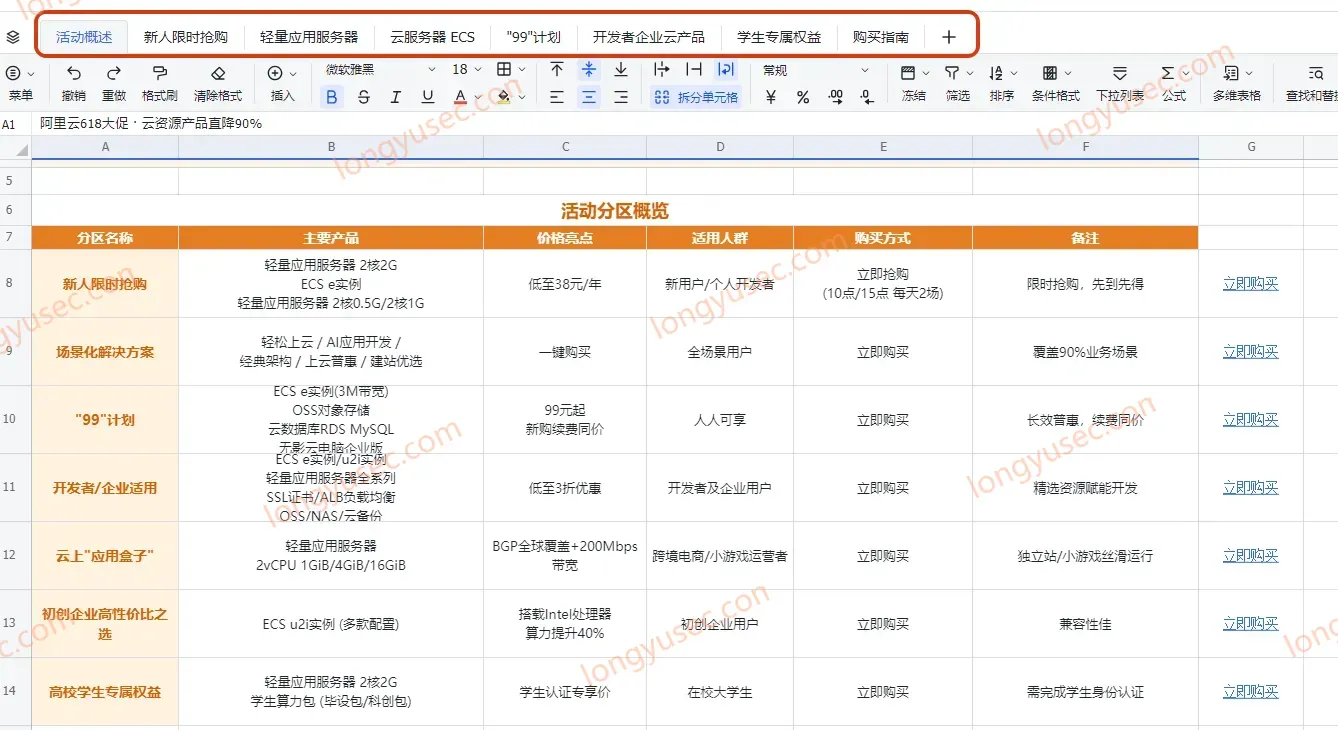Decrease decimal places
Screen dimensions: 1338x730
pos(867,97)
